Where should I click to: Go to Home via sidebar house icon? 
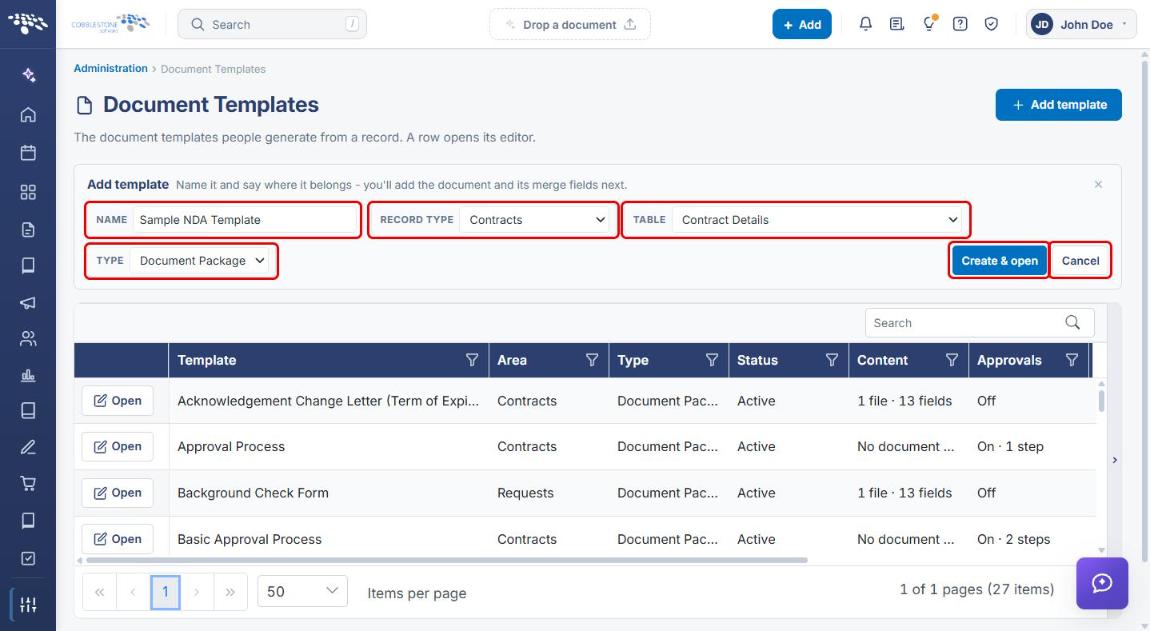point(28,114)
